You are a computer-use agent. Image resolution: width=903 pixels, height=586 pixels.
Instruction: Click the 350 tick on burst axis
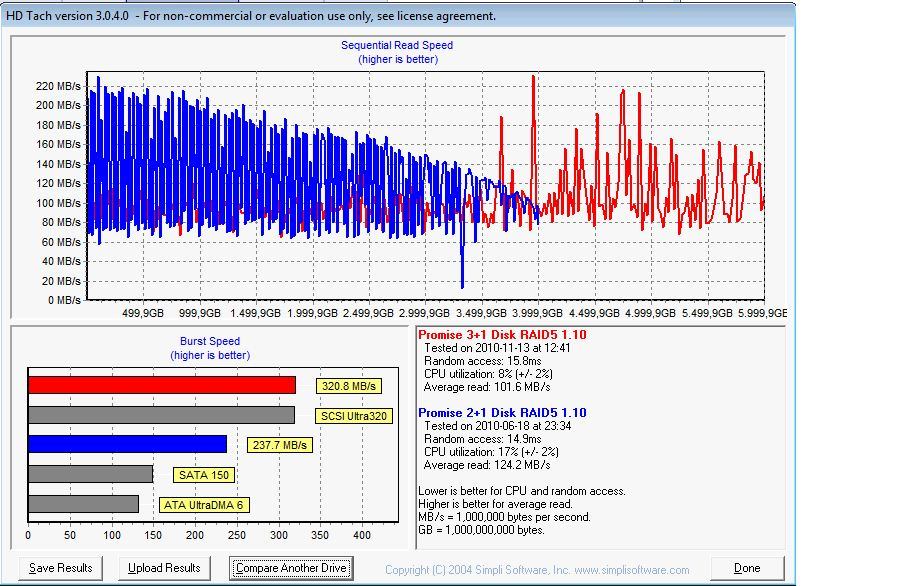(x=320, y=535)
